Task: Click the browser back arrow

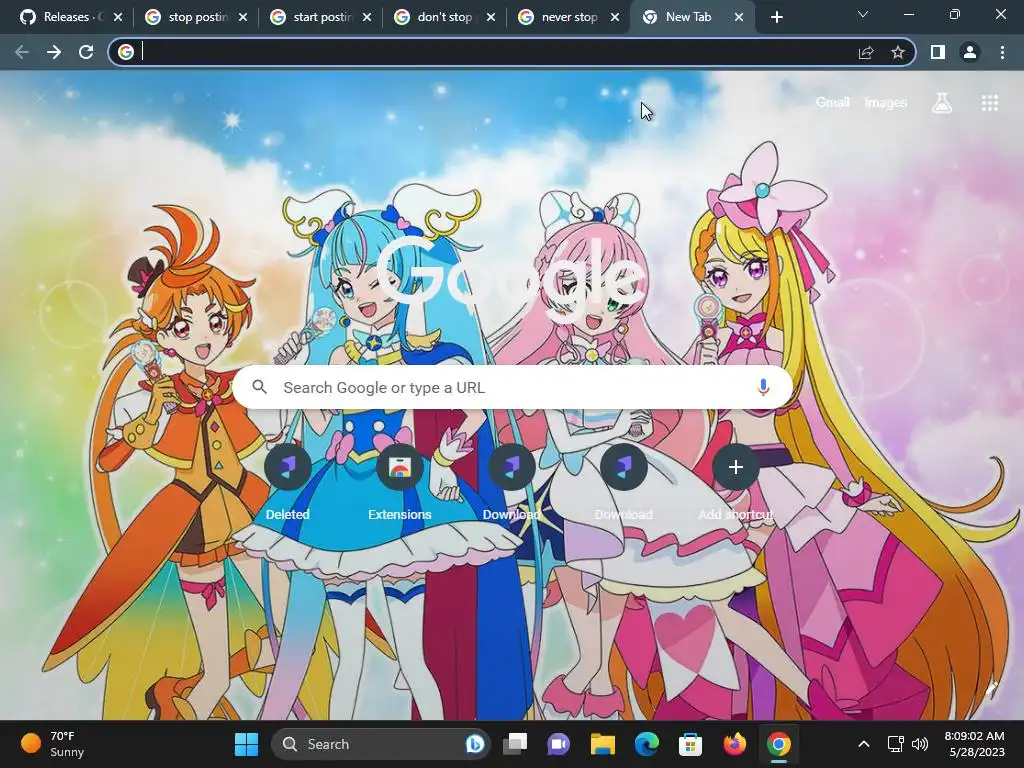Action: click(22, 52)
